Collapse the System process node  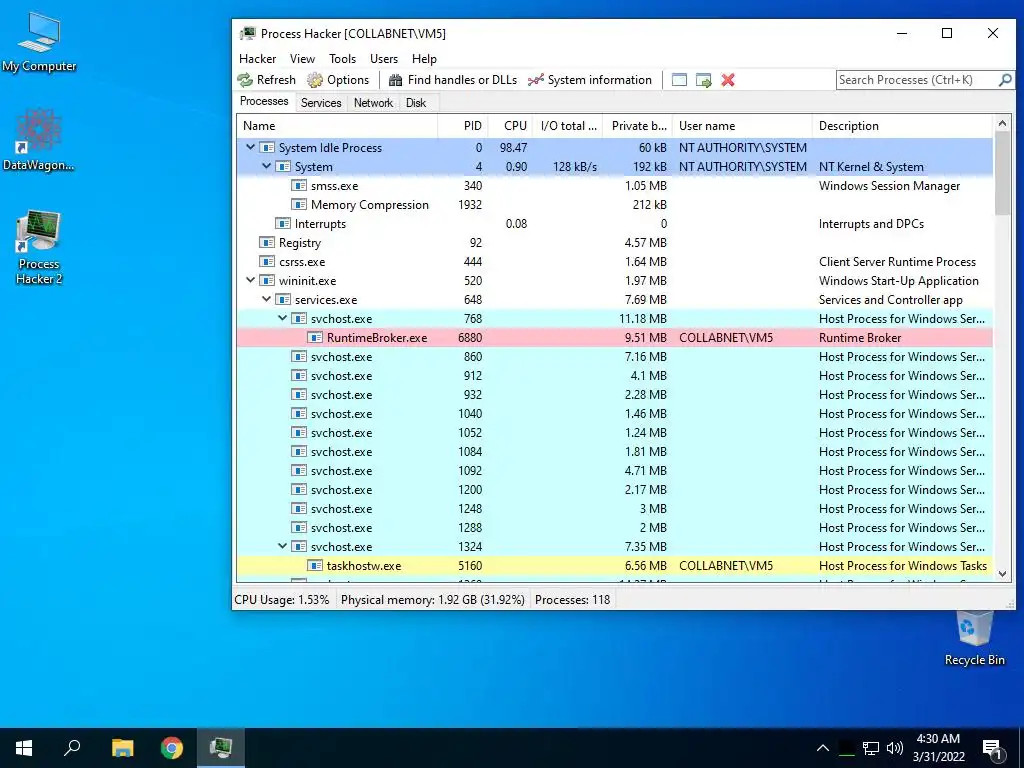(x=266, y=167)
